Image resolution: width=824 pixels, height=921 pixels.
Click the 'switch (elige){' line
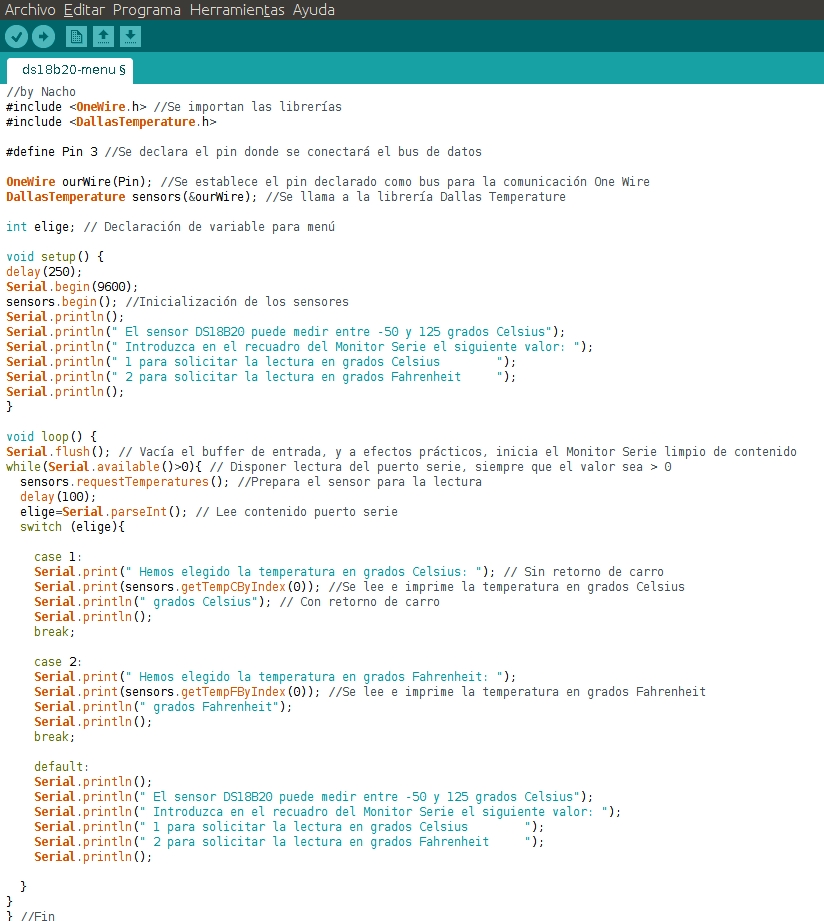(x=72, y=526)
